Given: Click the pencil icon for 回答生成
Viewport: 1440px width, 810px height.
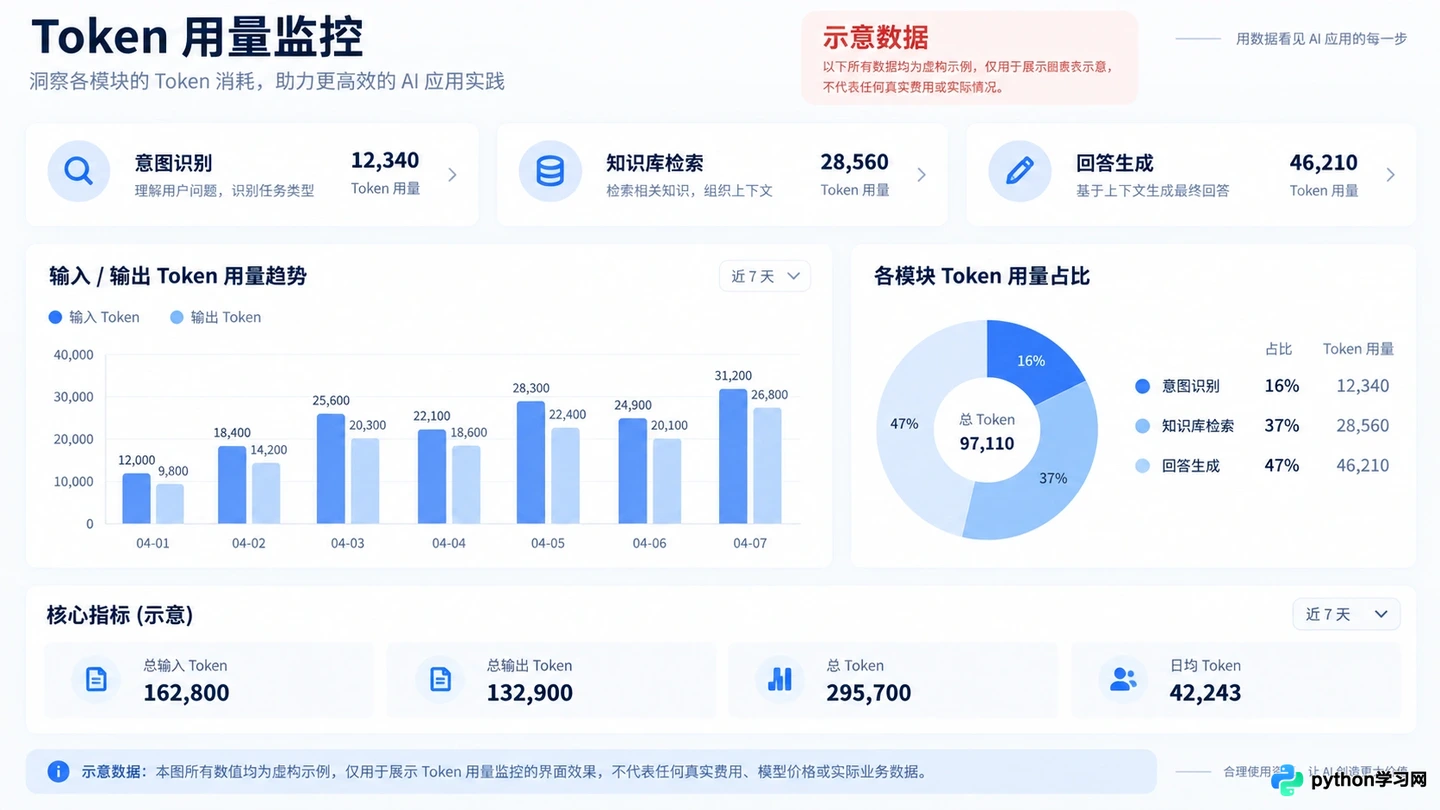Looking at the screenshot, I should click(1019, 171).
